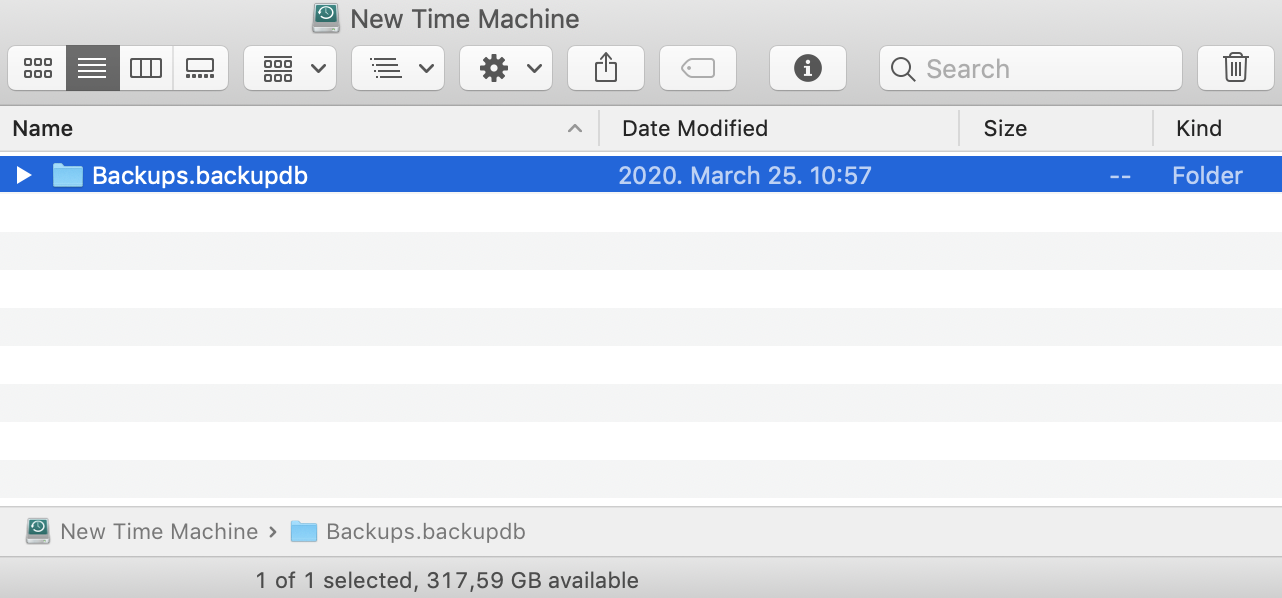Click the Share toolbar icon
The width and height of the screenshot is (1282, 598).
pyautogui.click(x=606, y=69)
